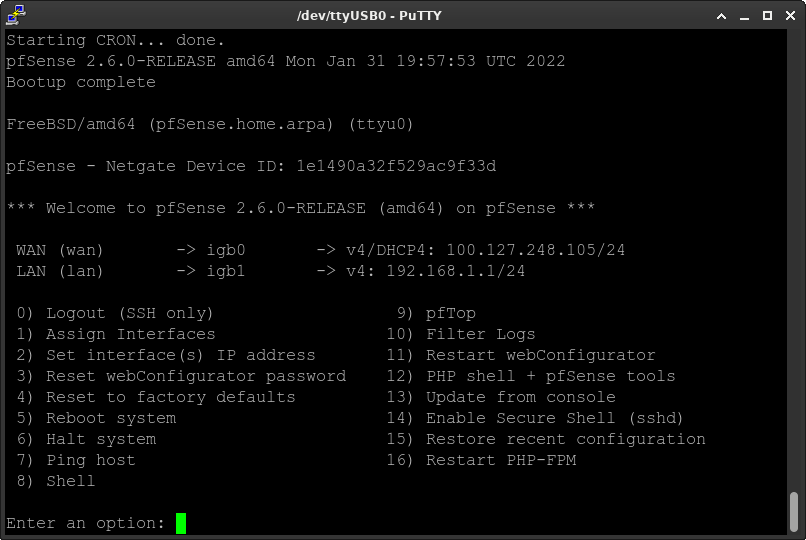Click the 'LAN (lan)' interface label
Viewport: 806px width, 540px height.
click(60, 271)
